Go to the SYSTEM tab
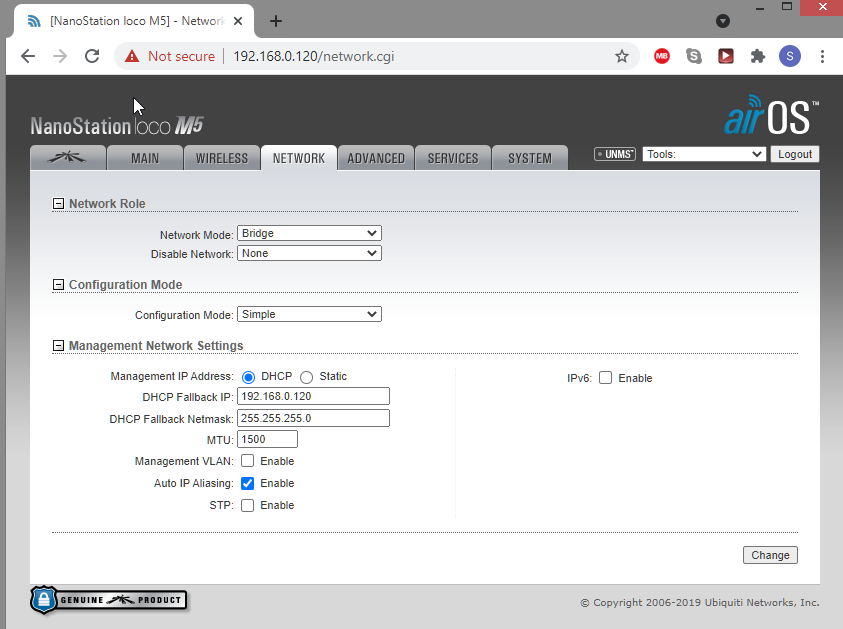This screenshot has width=843, height=629. click(530, 158)
